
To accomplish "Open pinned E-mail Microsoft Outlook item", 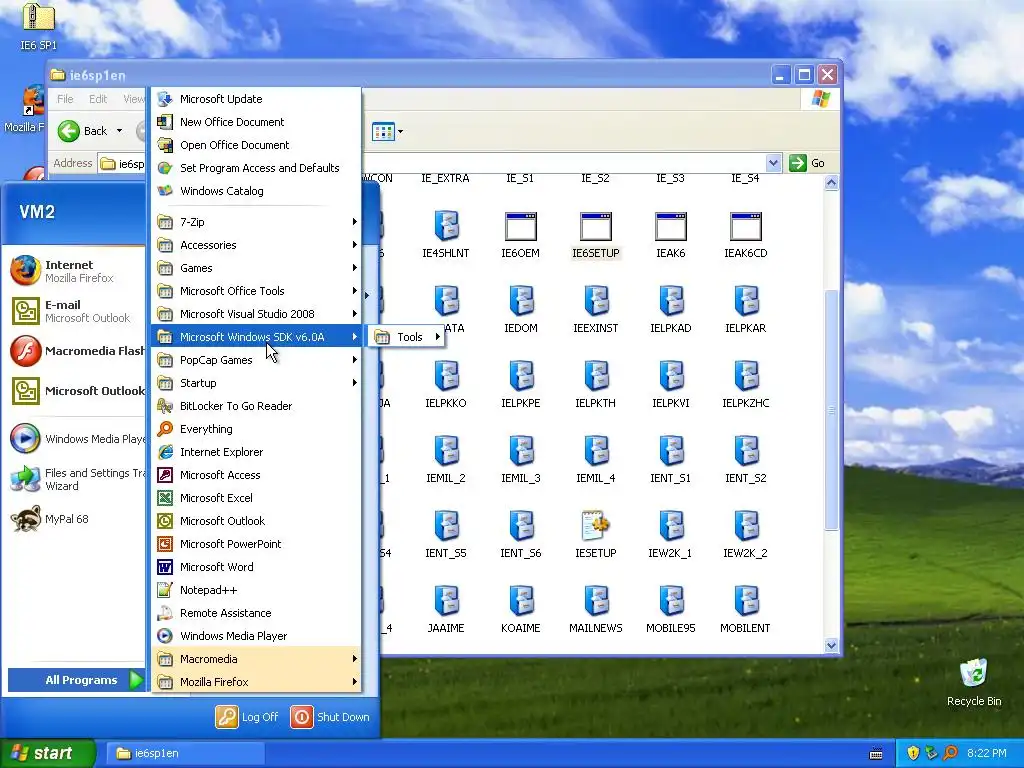I will tap(75, 311).
